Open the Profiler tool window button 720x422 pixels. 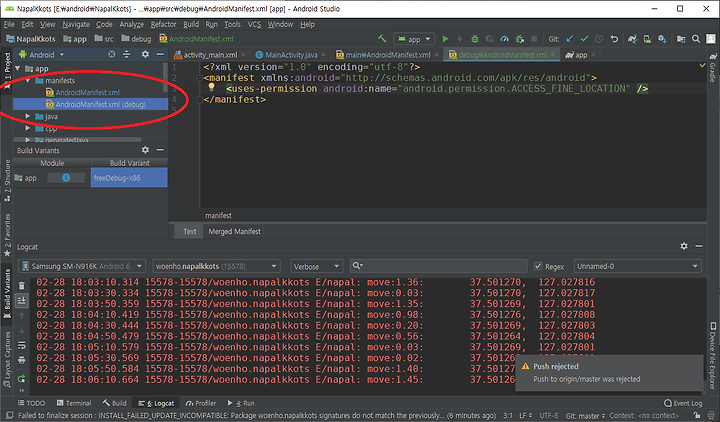click(201, 403)
